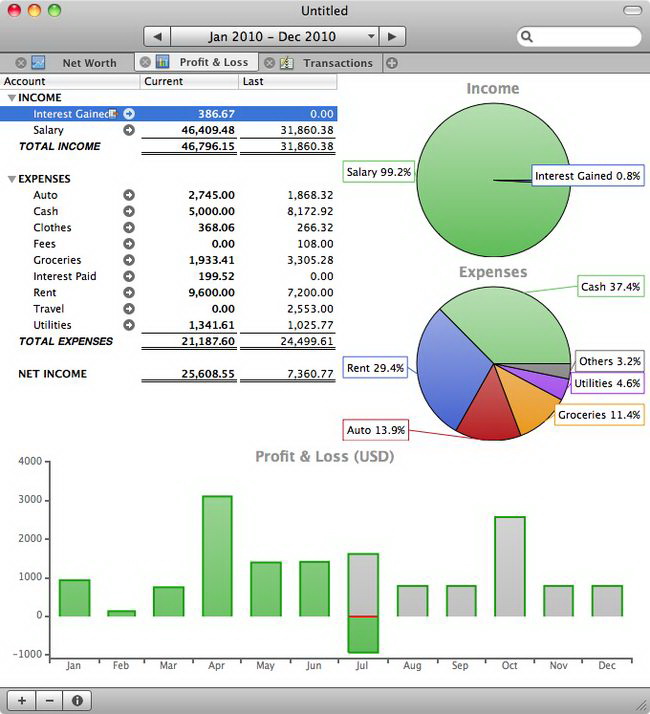Select the Interest Gained row
This screenshot has height=714, width=650.
pyautogui.click(x=70, y=114)
